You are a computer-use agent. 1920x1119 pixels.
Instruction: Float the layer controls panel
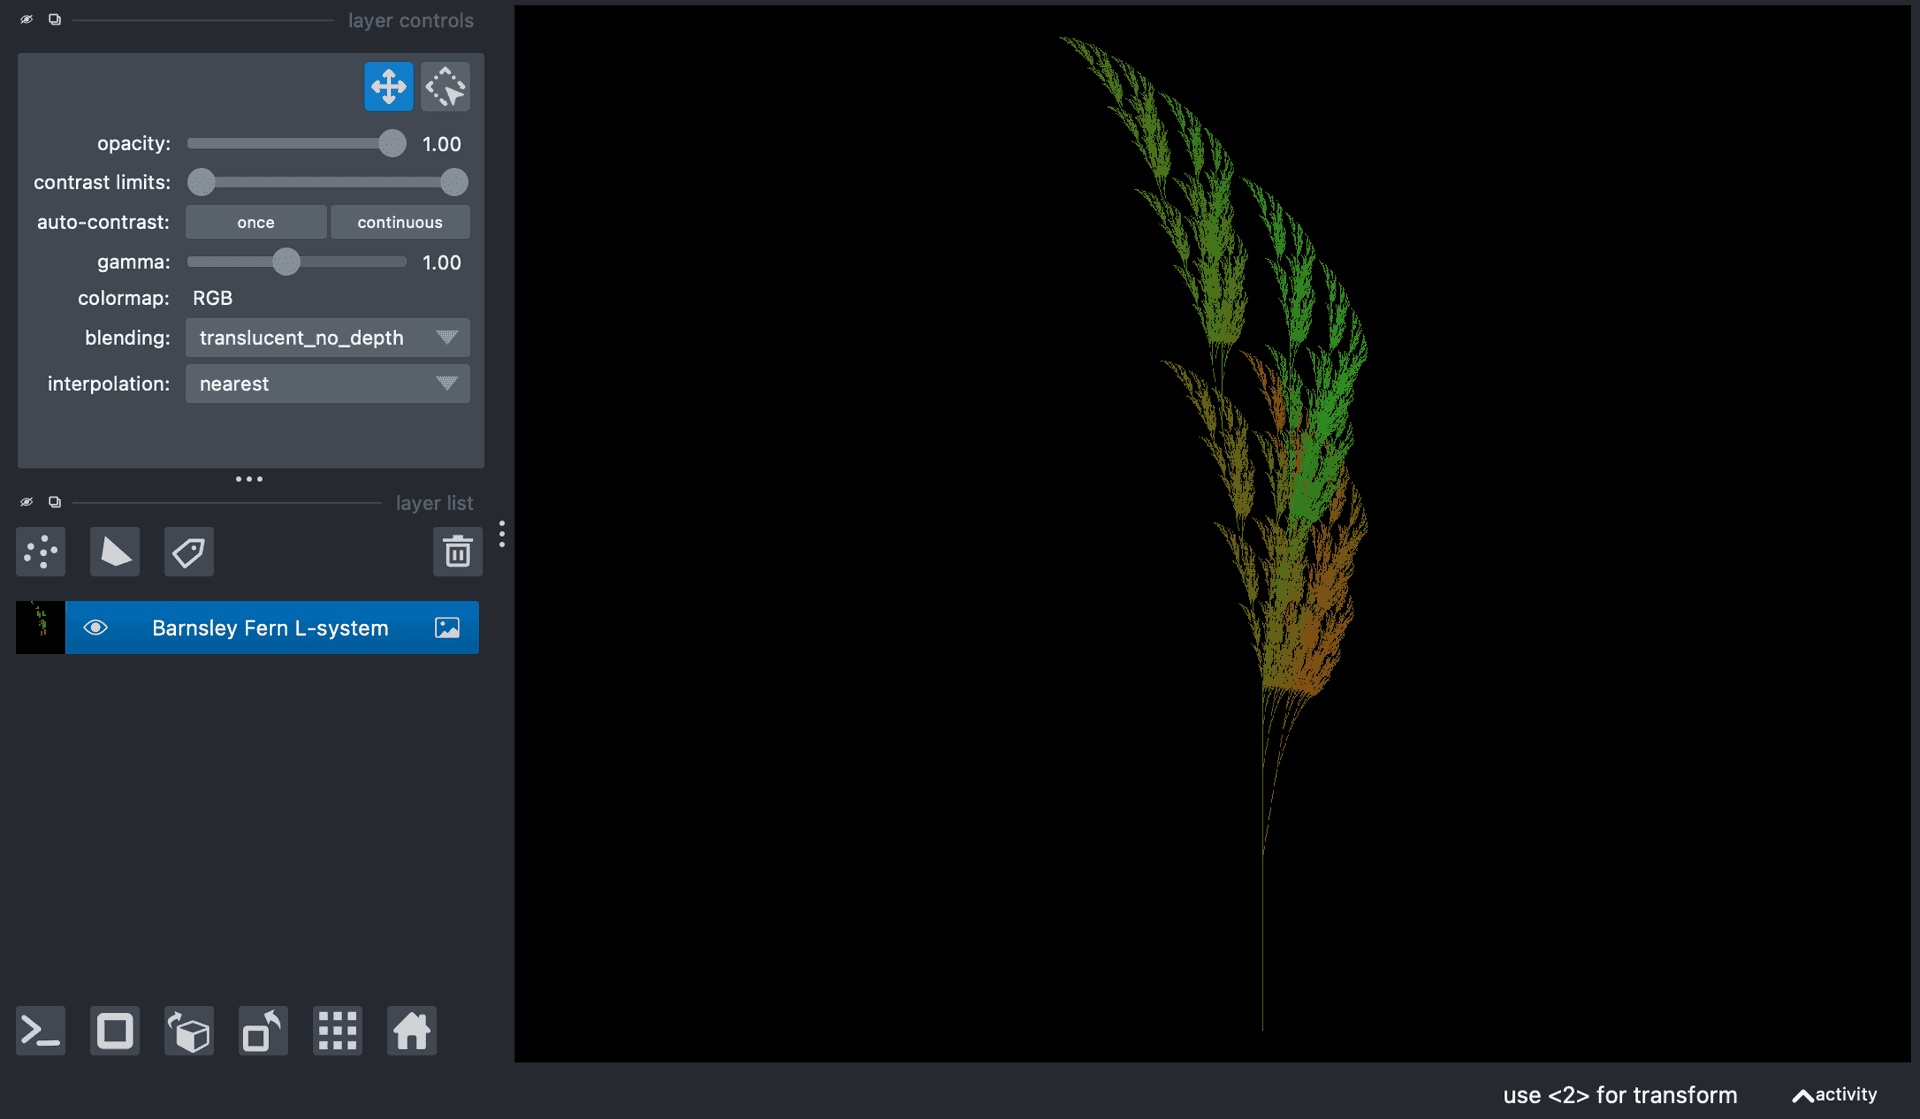coord(55,19)
